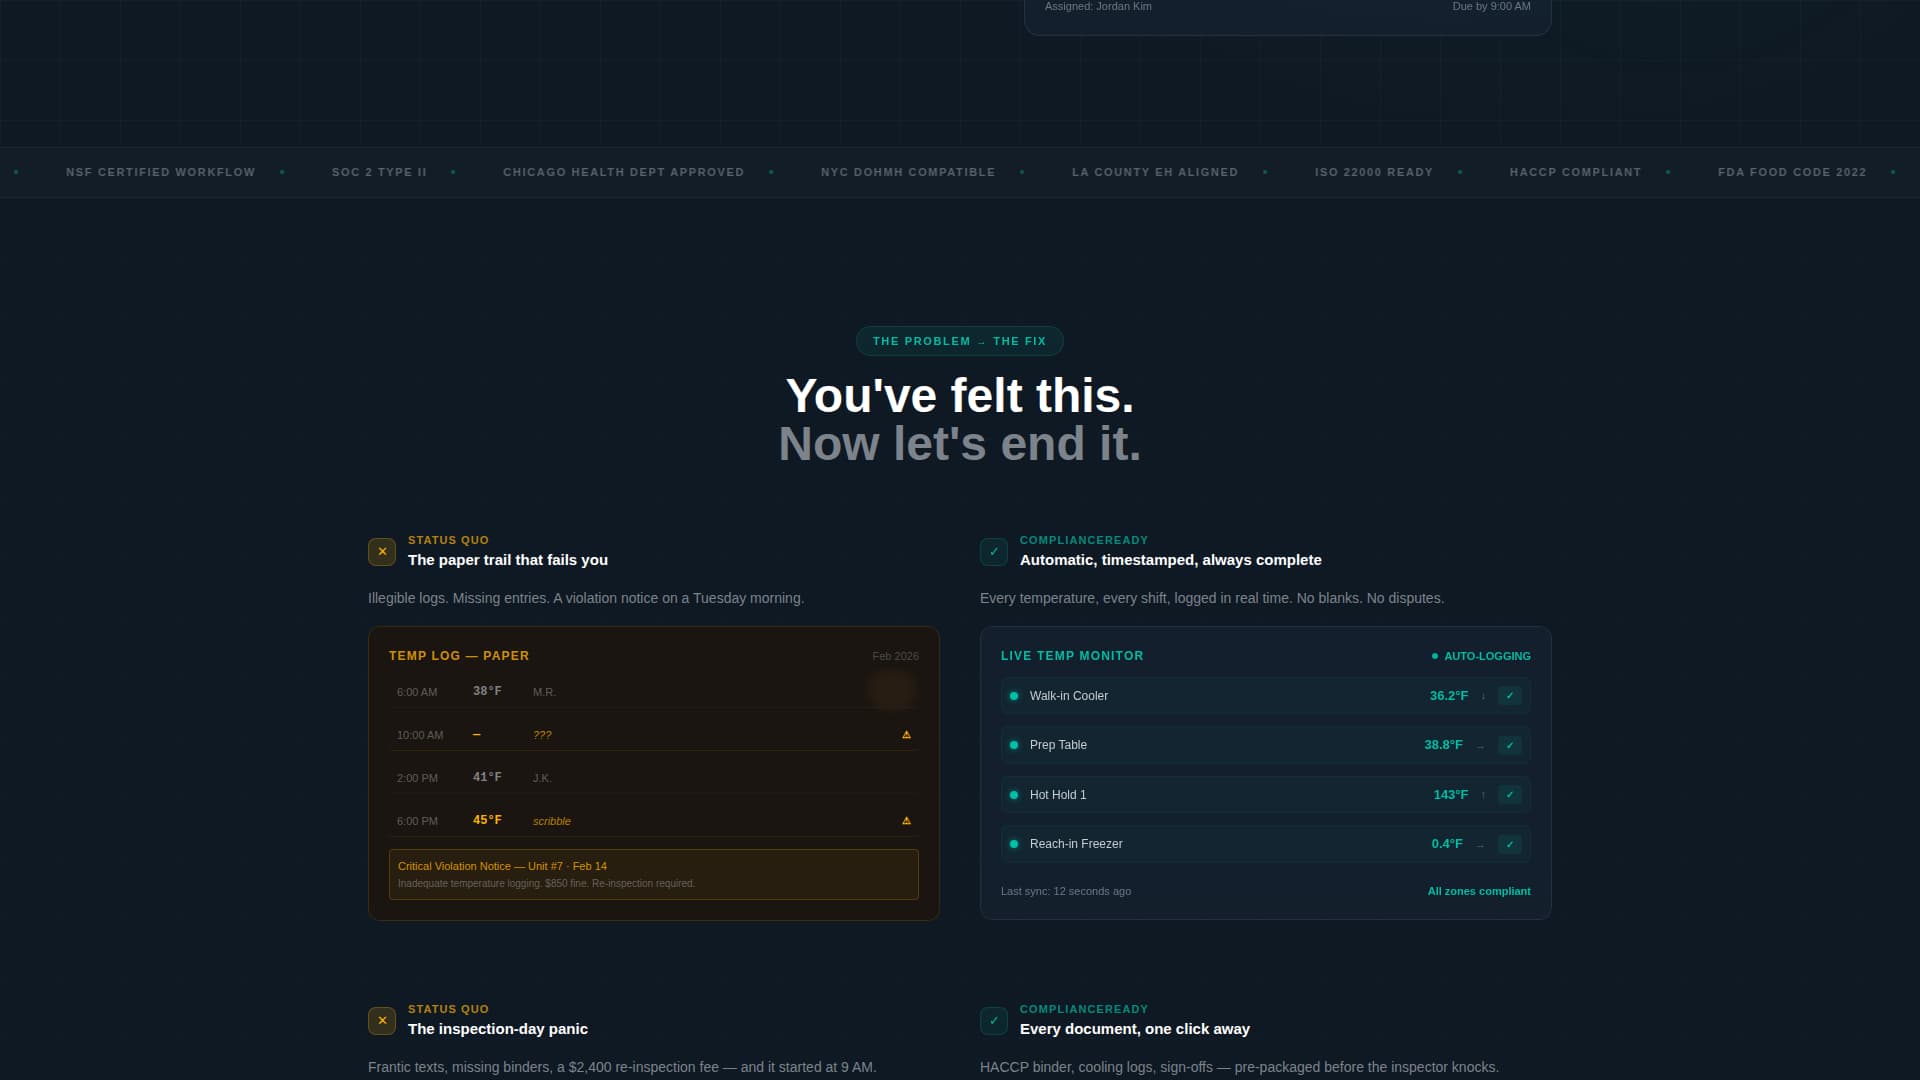Click the check badge on the Prep Table row
The height and width of the screenshot is (1080, 1920).
click(1510, 745)
